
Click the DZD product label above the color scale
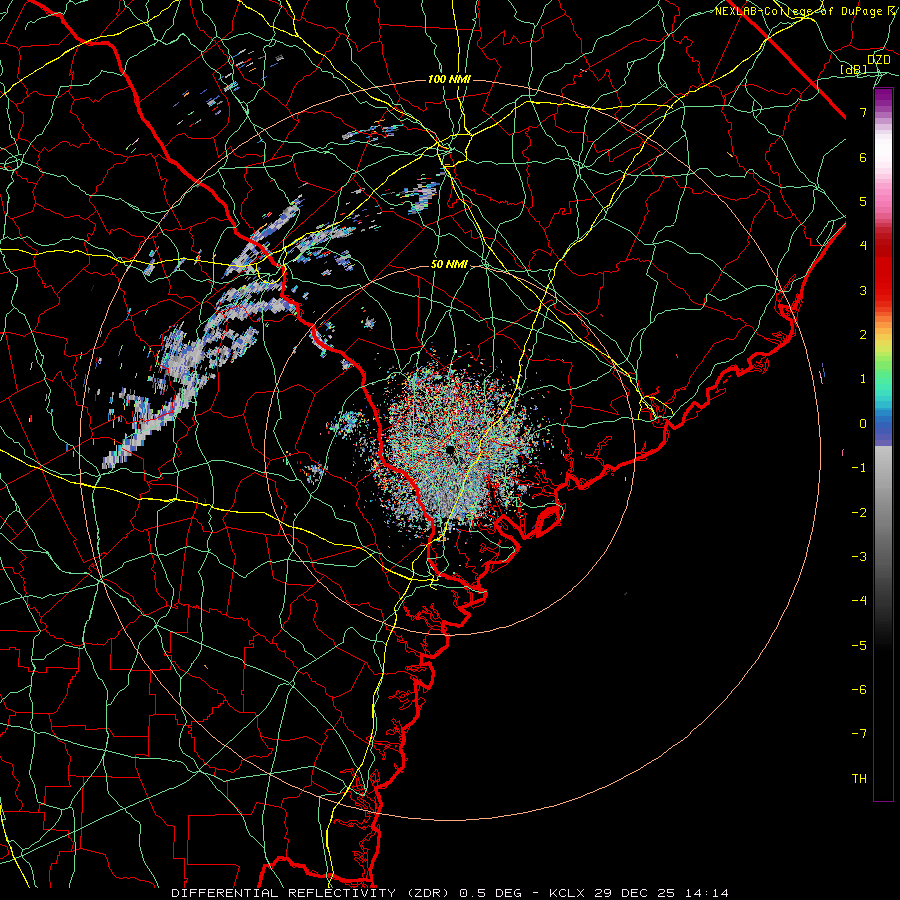point(879,60)
